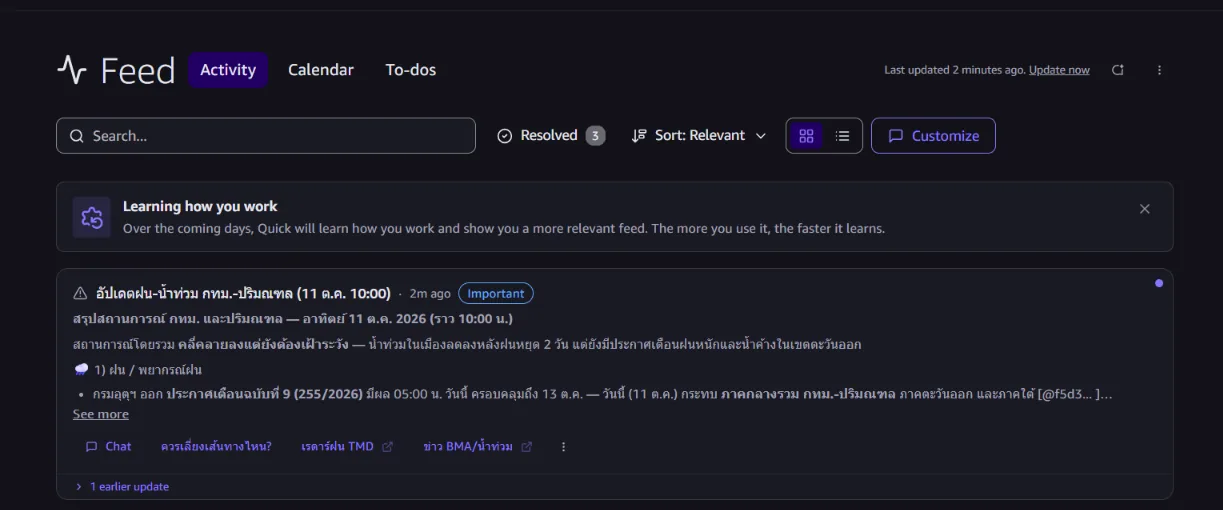
Task: Expand the card with See more
Action: (x=101, y=414)
